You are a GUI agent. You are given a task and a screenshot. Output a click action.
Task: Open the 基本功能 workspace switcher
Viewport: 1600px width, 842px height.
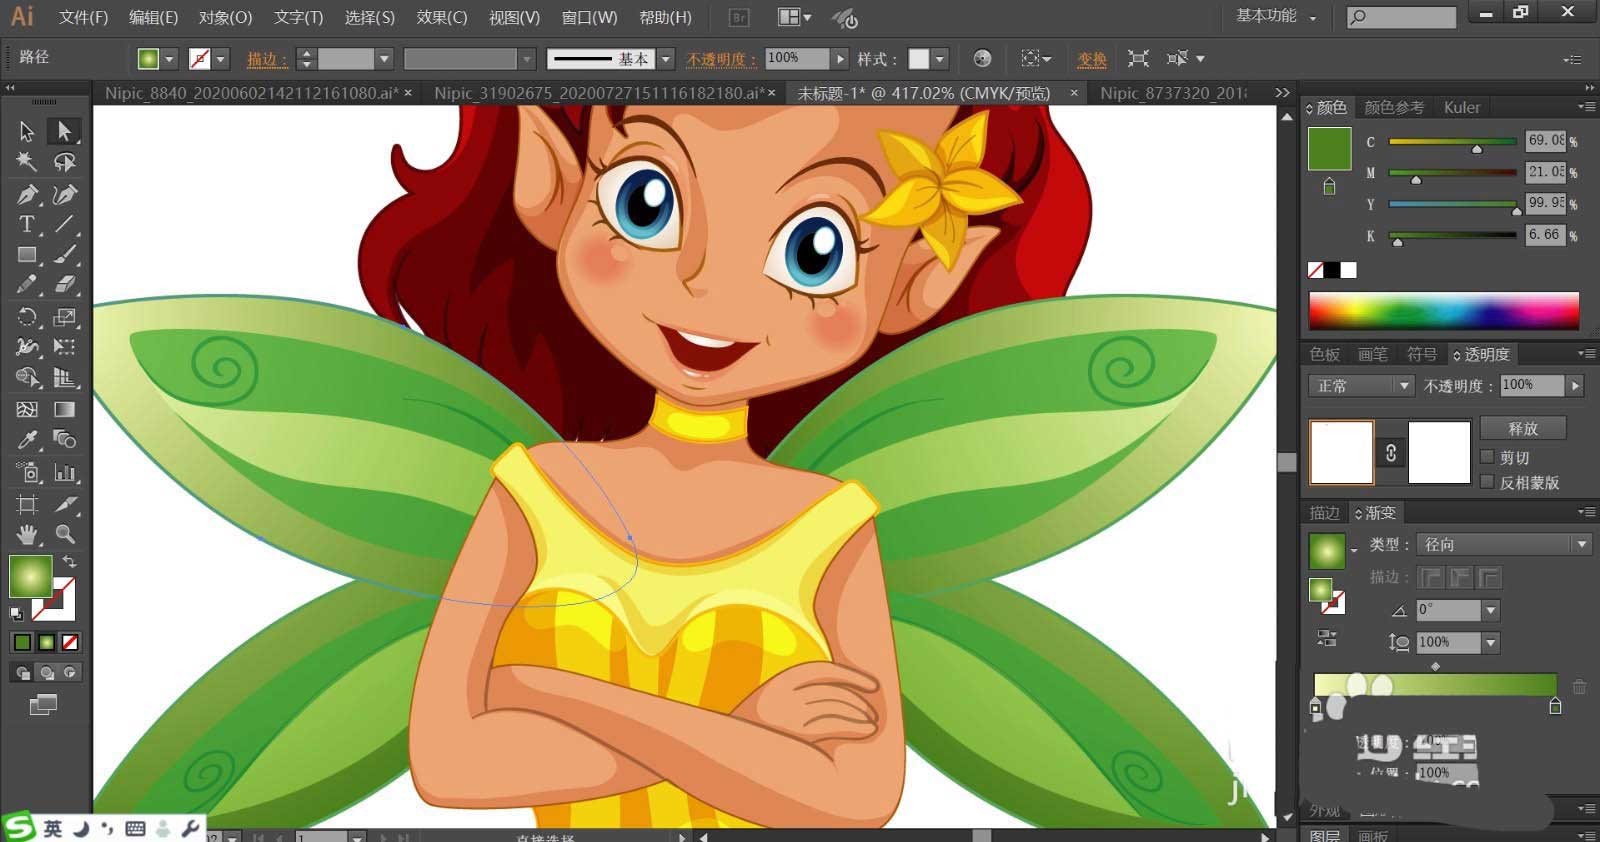1277,16
